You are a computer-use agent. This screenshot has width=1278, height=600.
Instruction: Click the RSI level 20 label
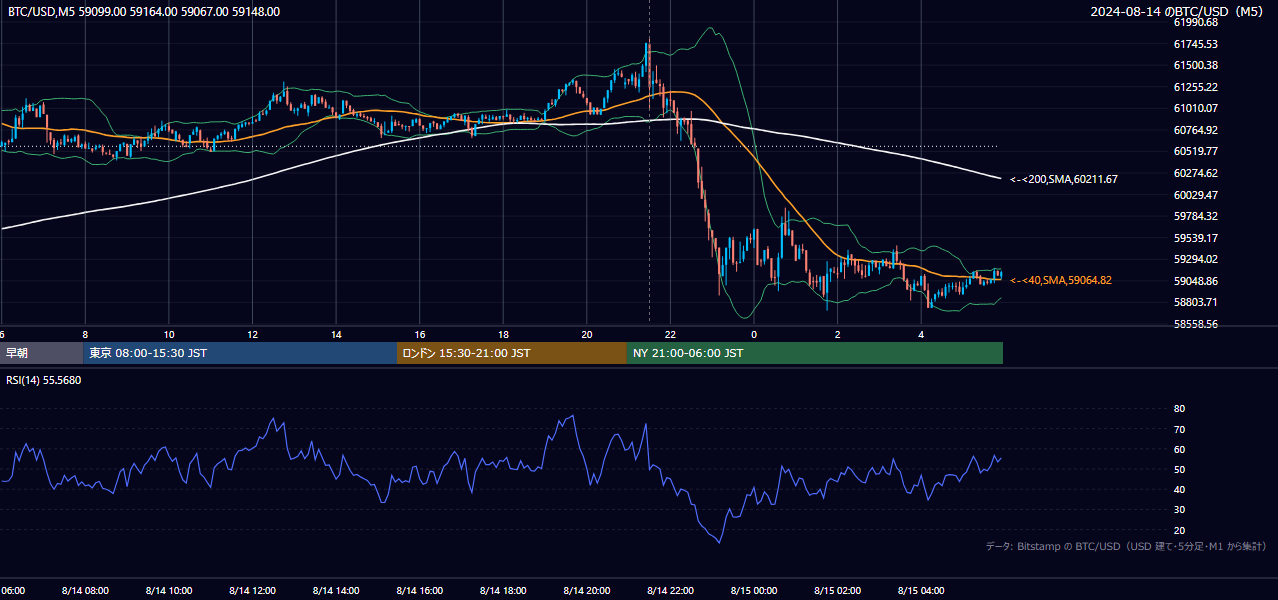(1179, 530)
